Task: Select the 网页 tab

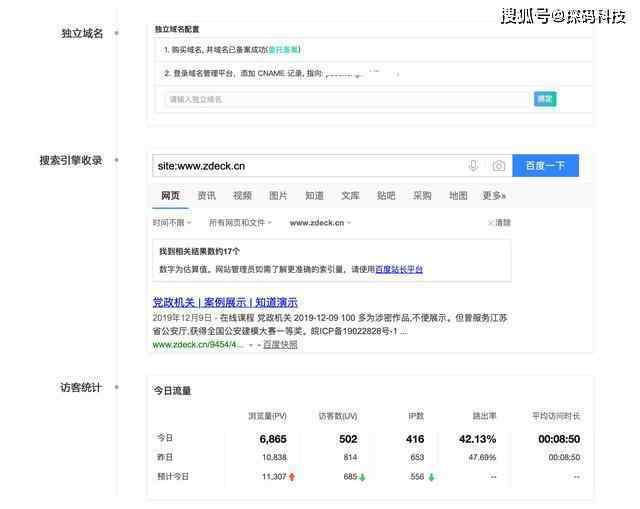Action: [x=170, y=196]
